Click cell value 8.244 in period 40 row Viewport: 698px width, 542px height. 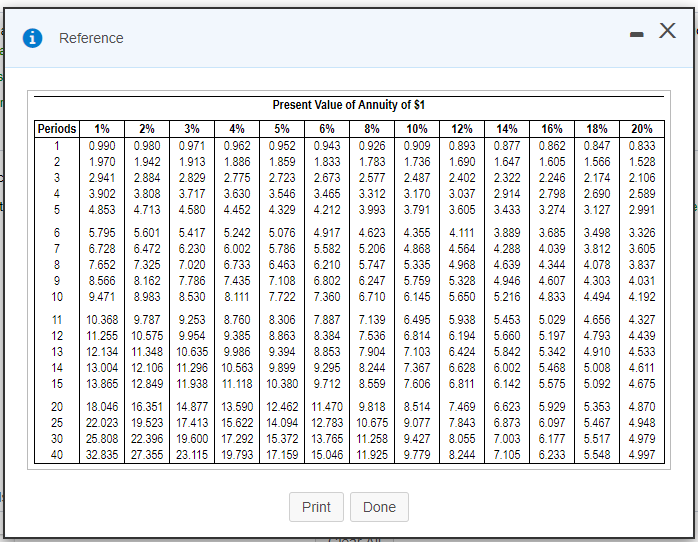click(462, 455)
